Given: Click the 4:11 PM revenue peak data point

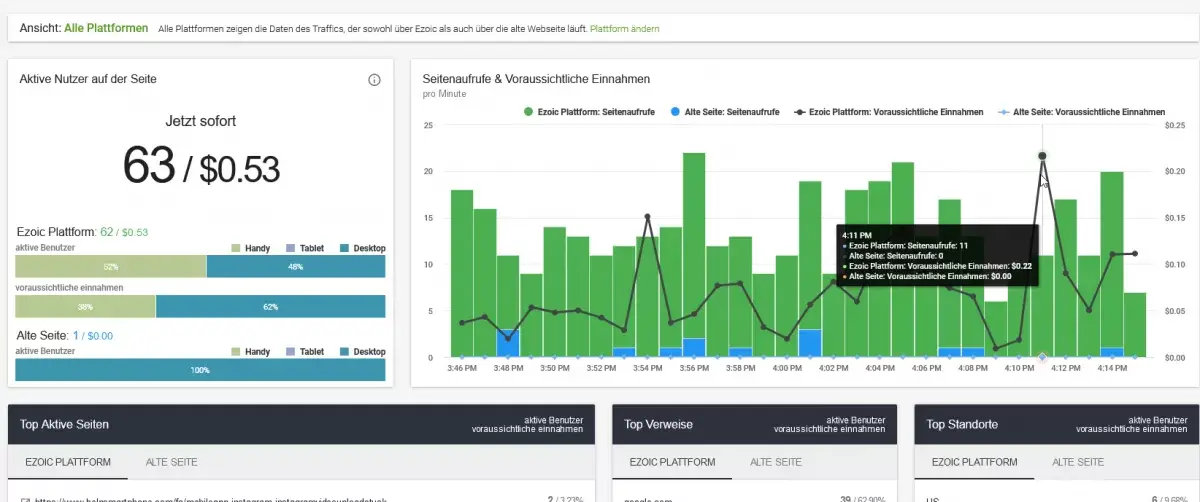Looking at the screenshot, I should coord(1042,156).
